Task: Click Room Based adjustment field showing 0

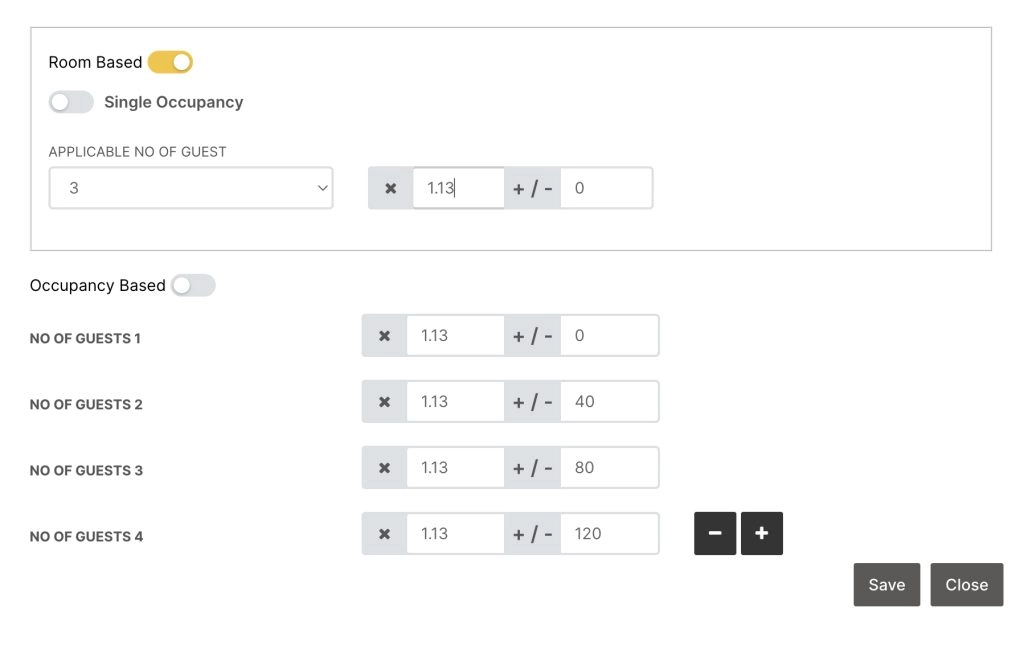Action: coord(606,188)
